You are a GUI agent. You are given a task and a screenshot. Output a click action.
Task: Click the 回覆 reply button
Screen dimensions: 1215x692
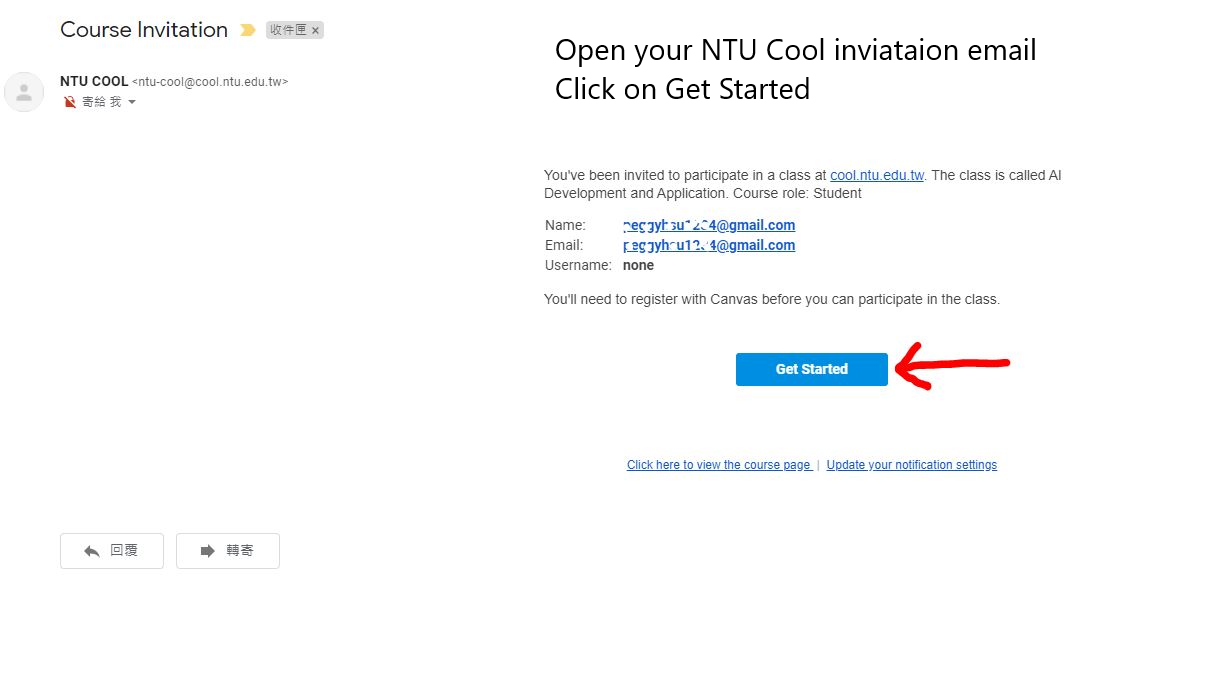pos(112,551)
